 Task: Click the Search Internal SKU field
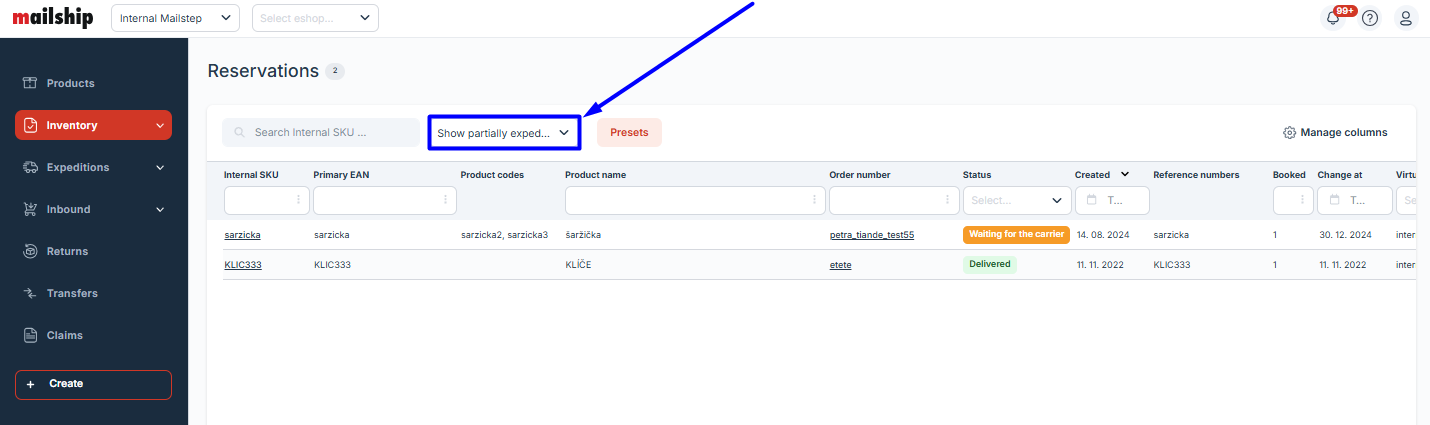coord(322,133)
